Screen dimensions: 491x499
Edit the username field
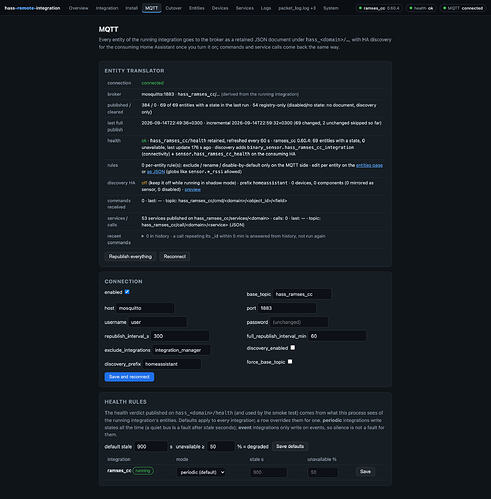[x=157, y=322]
